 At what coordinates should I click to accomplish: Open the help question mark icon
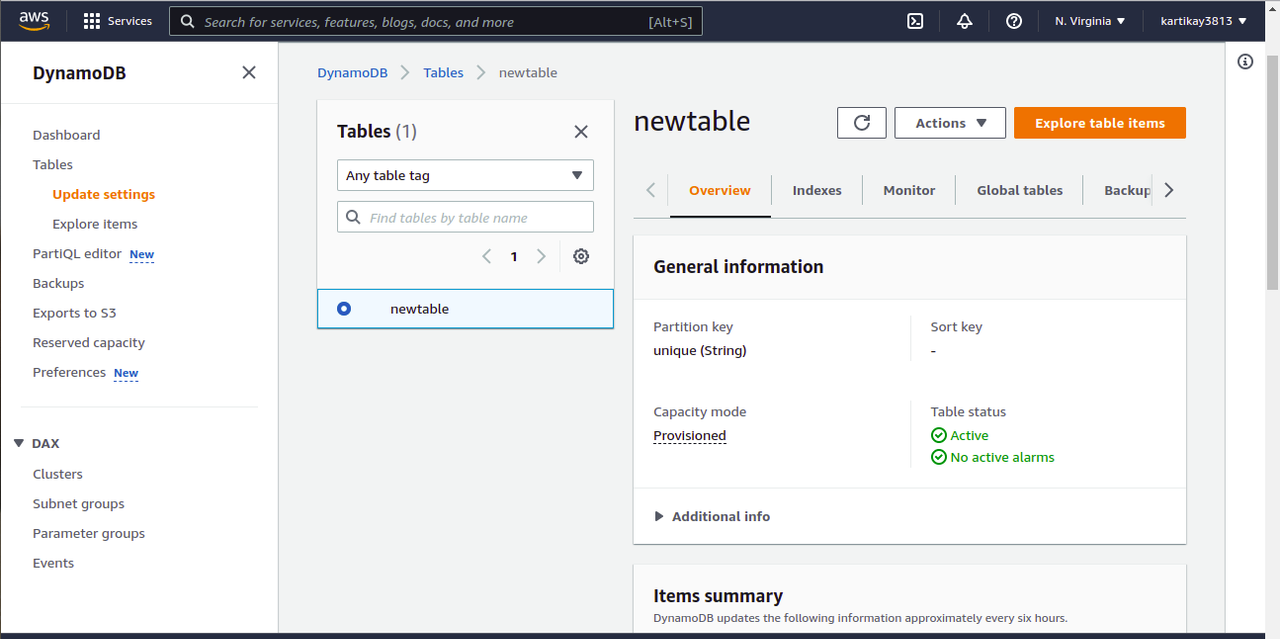click(1014, 21)
